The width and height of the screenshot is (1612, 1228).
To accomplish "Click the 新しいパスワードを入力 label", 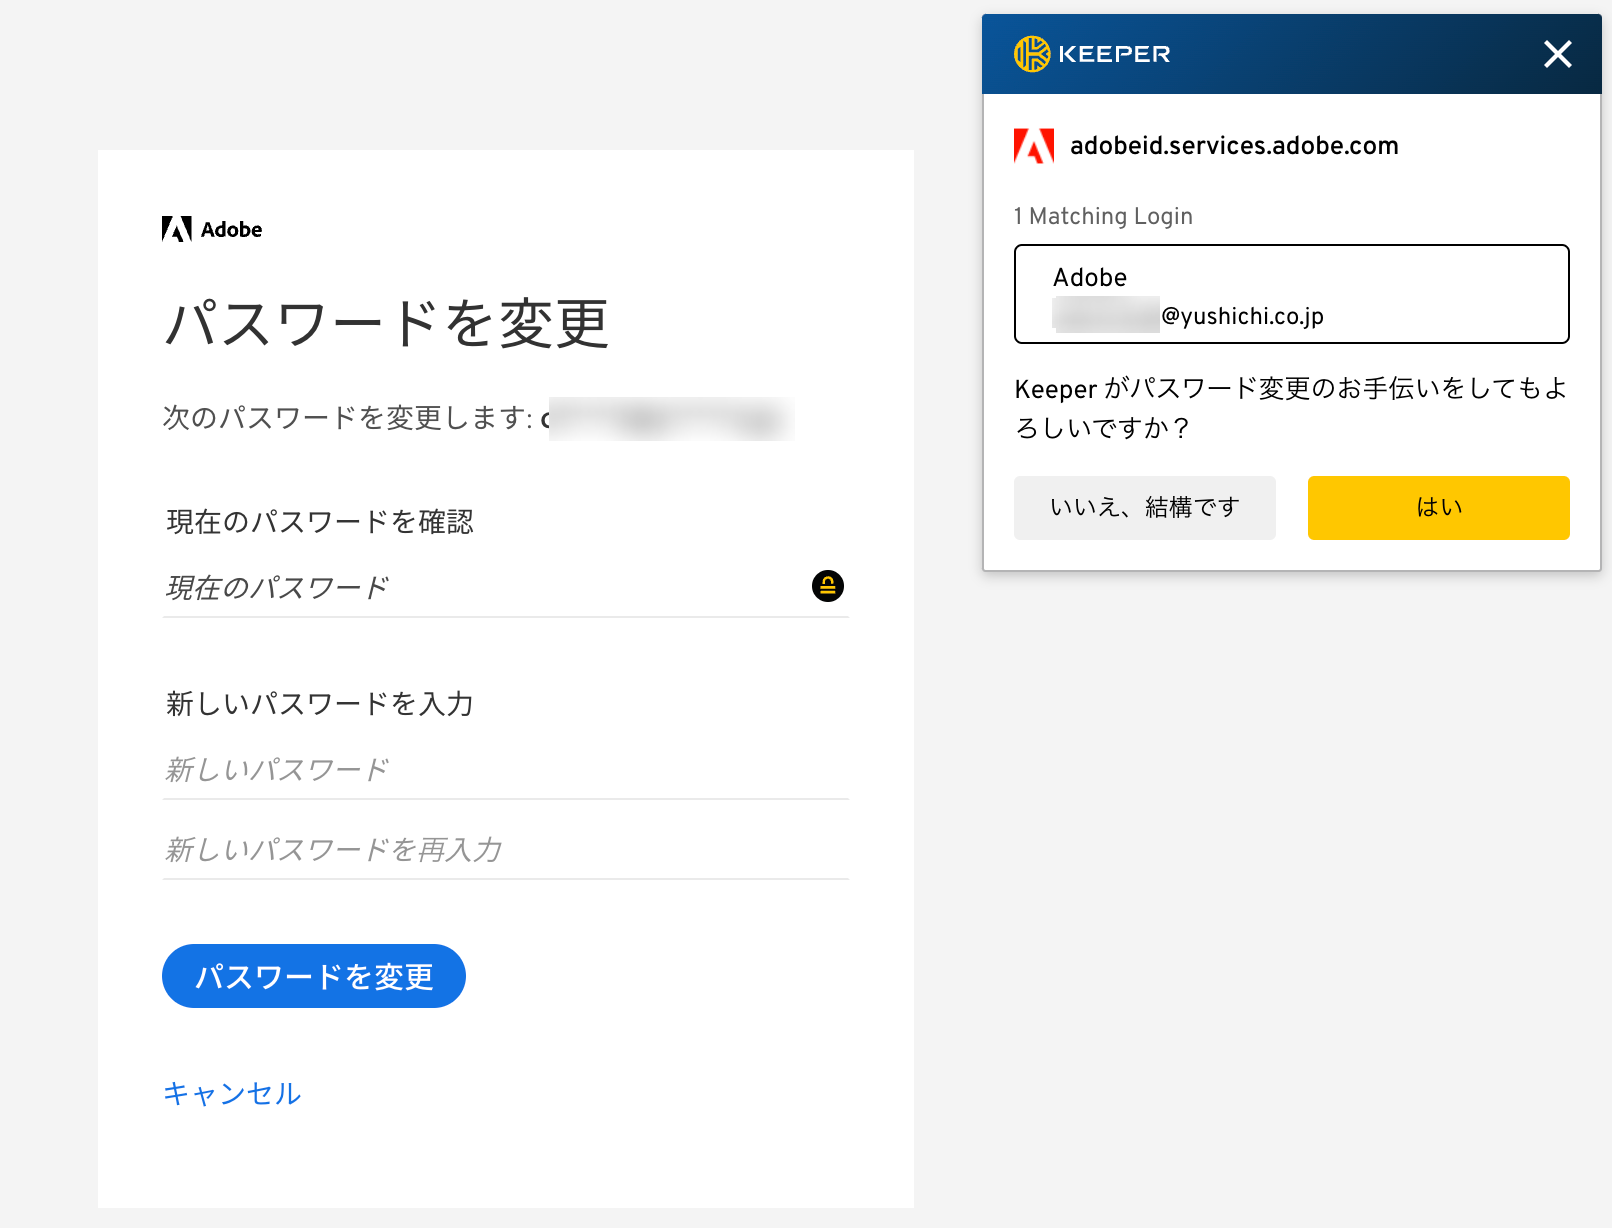I will tap(320, 704).
